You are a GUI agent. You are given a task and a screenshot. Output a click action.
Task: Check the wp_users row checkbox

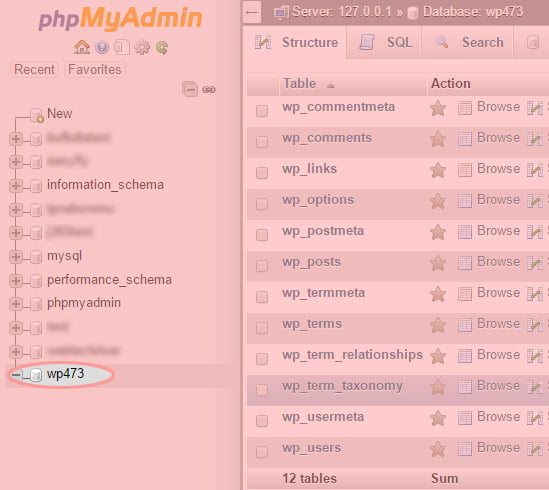click(x=262, y=452)
